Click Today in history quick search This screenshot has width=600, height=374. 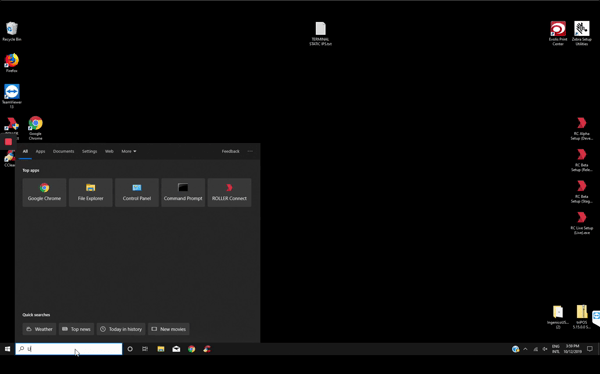[x=121, y=329]
